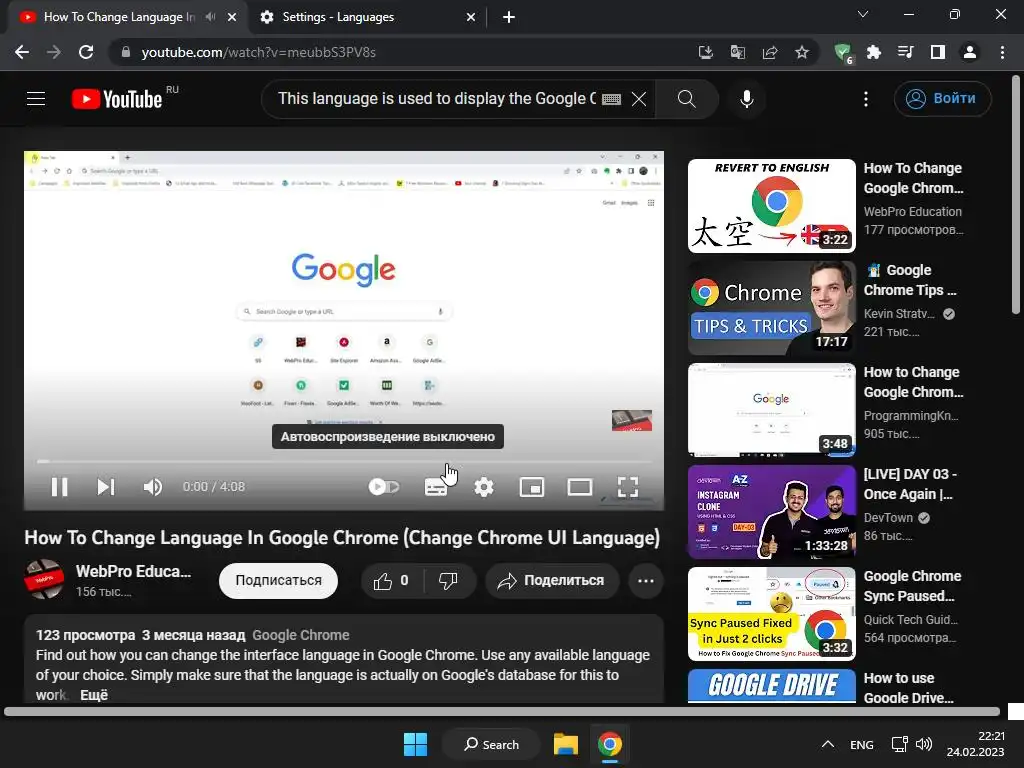This screenshot has width=1024, height=768.
Task: Open Chrome Tips & Tricks thumbnail
Action: 771,308
